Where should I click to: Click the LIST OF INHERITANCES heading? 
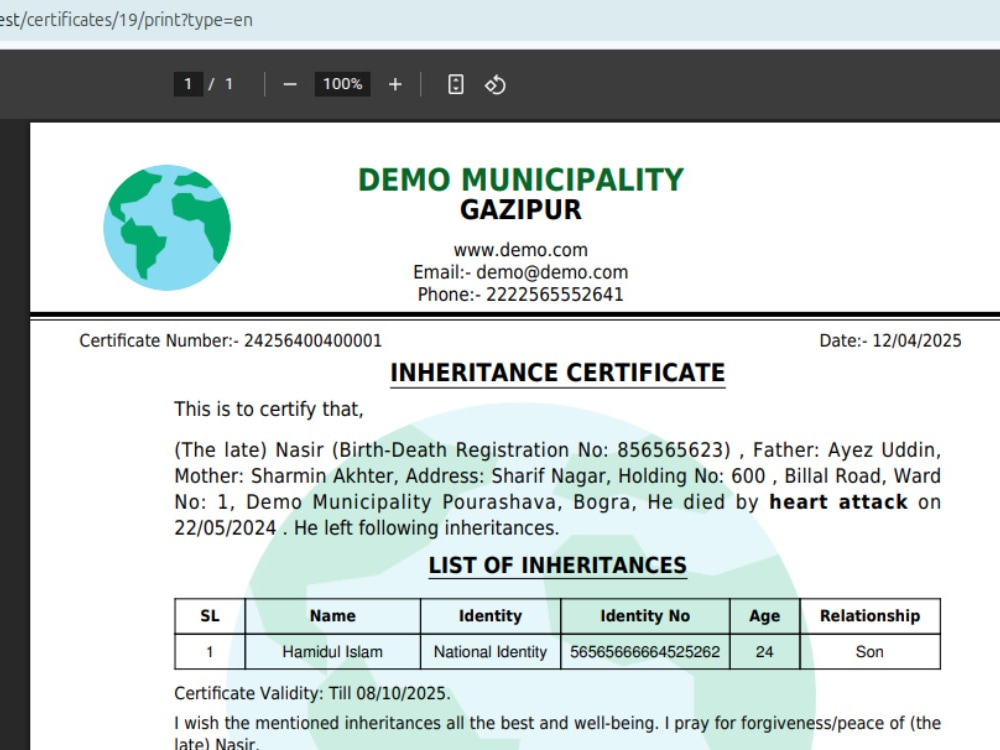pos(557,565)
